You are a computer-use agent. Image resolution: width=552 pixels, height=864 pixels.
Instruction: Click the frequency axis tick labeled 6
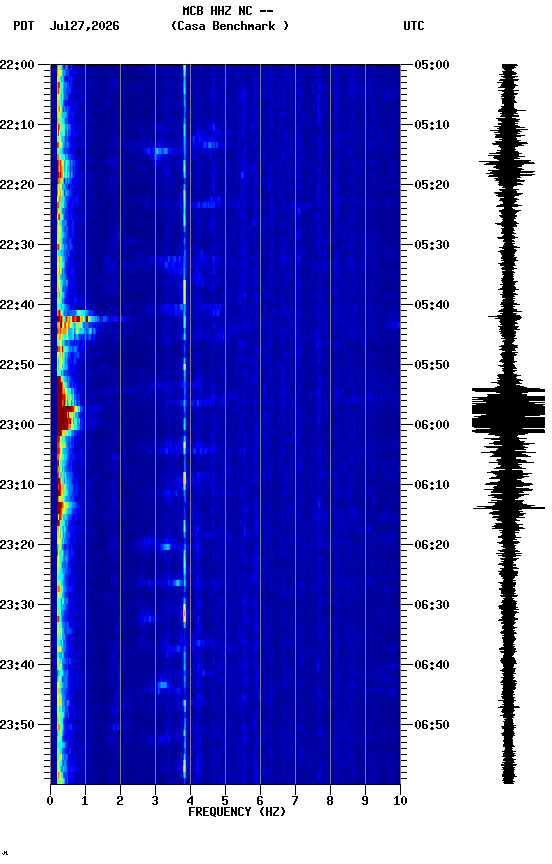click(x=260, y=801)
